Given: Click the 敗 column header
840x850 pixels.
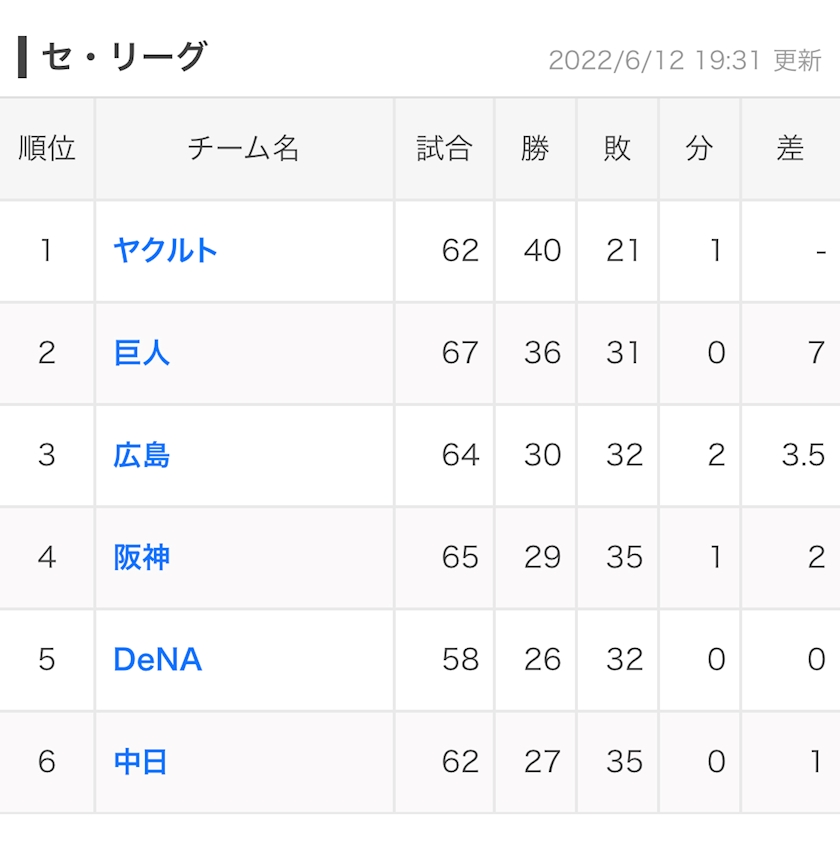Looking at the screenshot, I should [x=618, y=149].
